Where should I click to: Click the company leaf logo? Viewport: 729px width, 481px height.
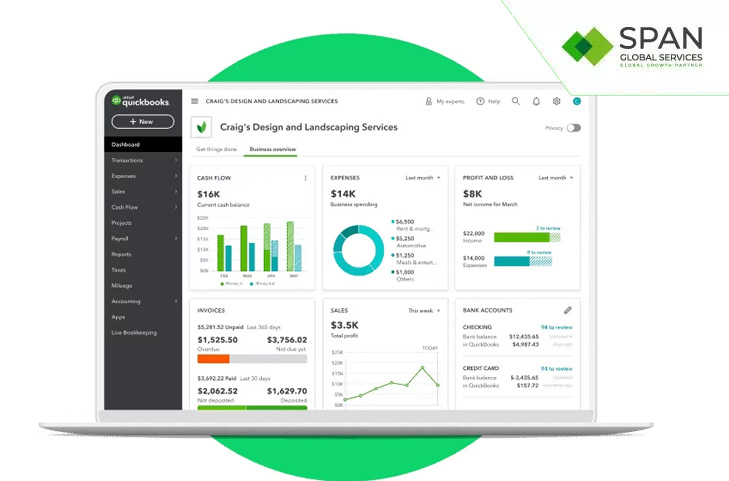(x=201, y=127)
